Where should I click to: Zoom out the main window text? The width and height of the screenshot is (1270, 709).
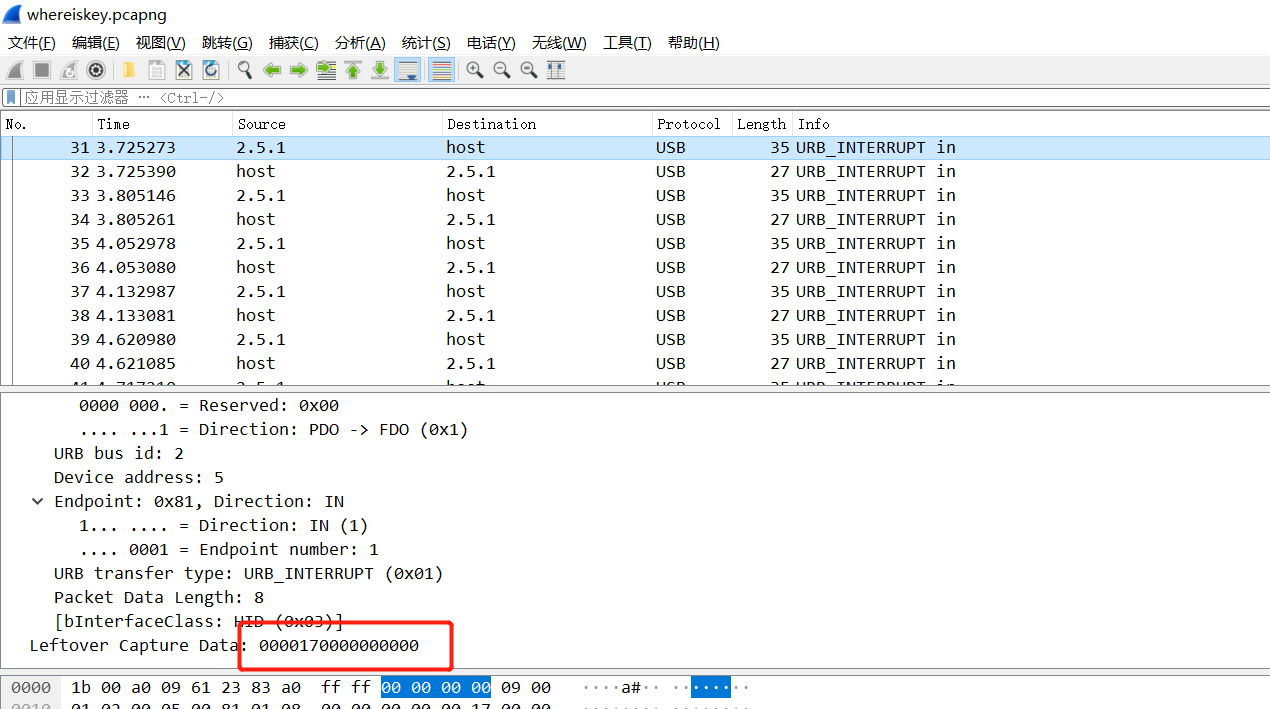point(502,70)
